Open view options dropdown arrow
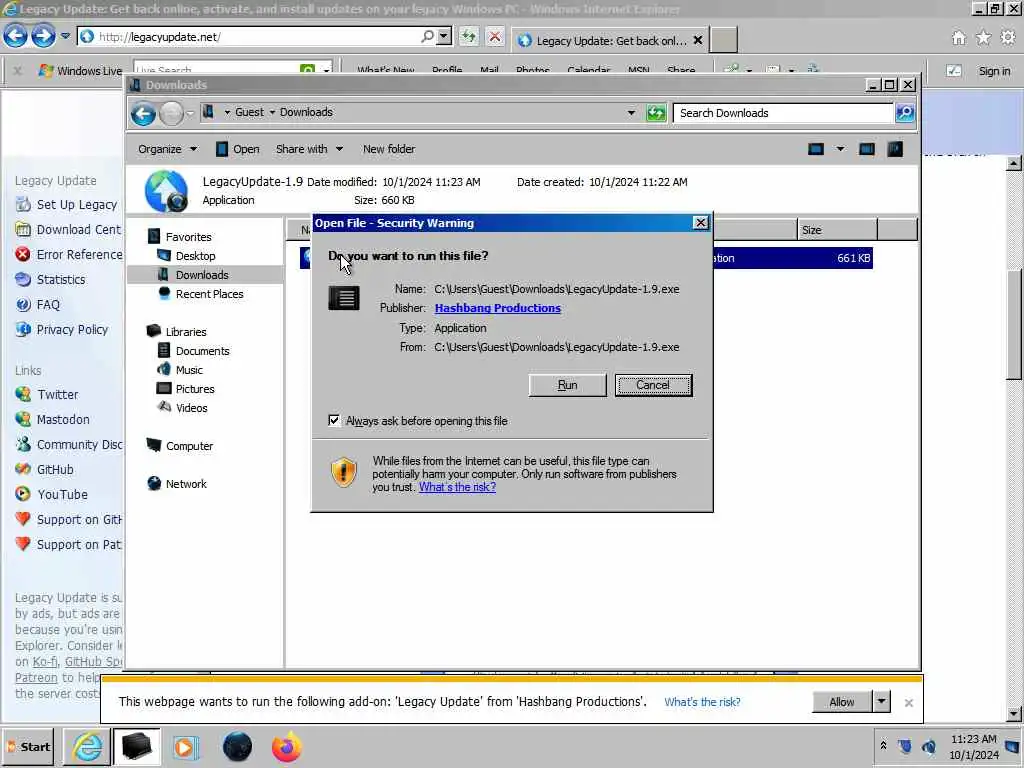This screenshot has height=768, width=1024. pos(840,150)
